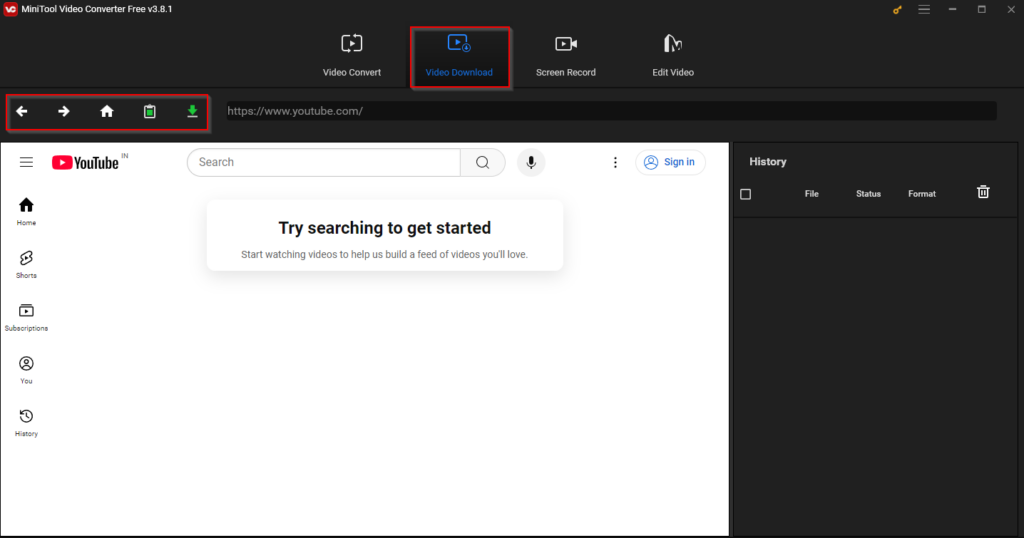Open the YouTube hamburger guide menu
The image size is (1024, 538).
(x=26, y=162)
